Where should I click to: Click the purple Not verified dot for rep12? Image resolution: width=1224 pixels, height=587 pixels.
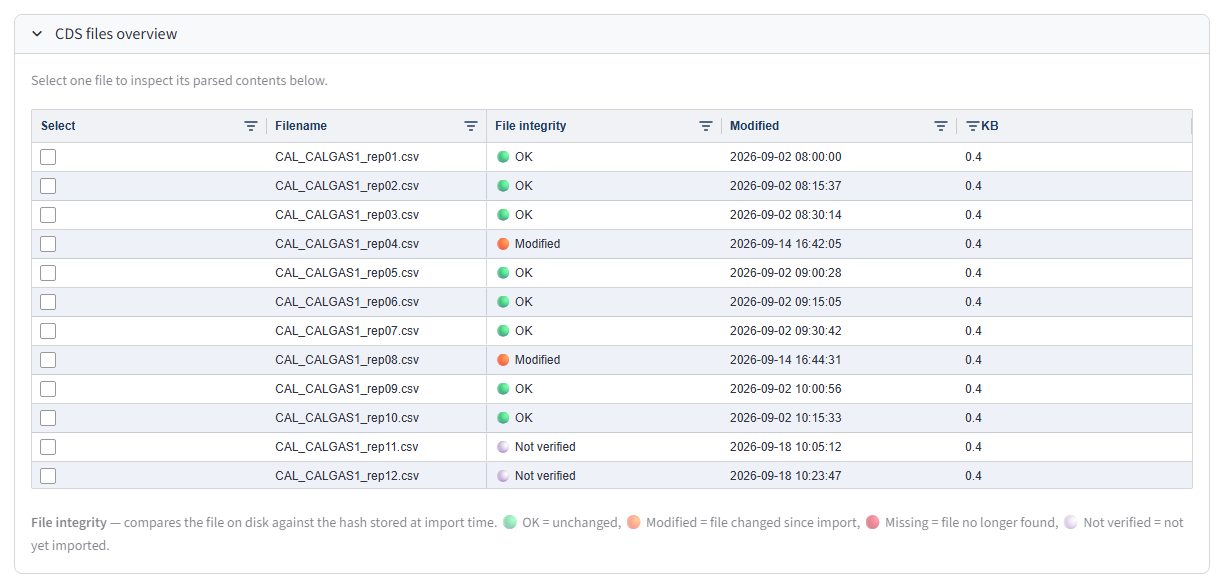[x=503, y=476]
